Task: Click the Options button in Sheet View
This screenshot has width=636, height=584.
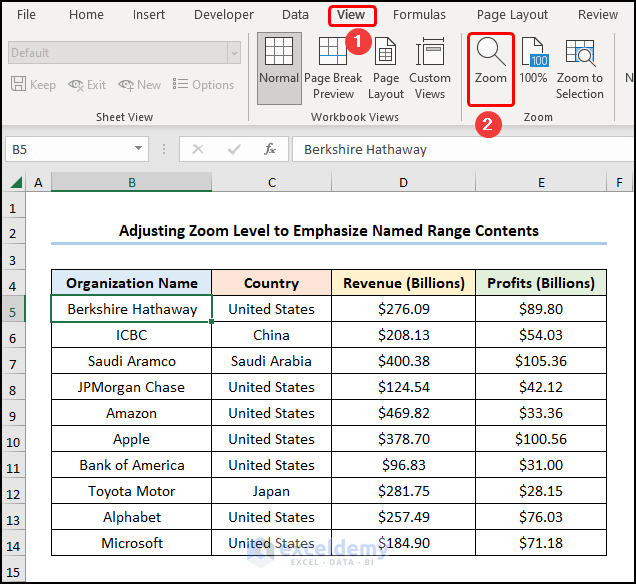Action: (x=204, y=85)
